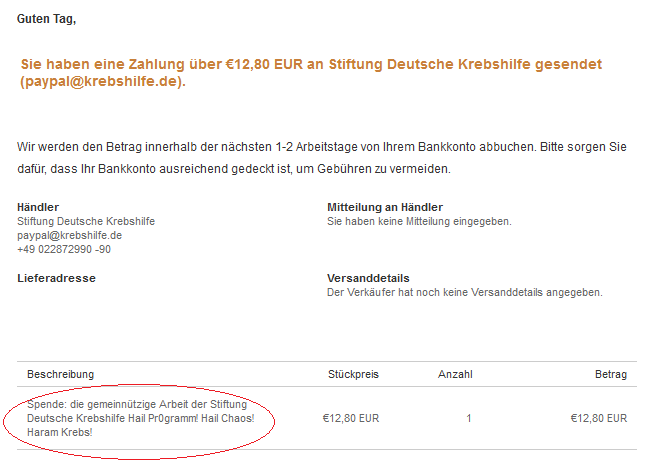Click the merchant phone number +49 022872990
Image resolution: width=662 pixels, height=472 pixels.
(x=64, y=249)
